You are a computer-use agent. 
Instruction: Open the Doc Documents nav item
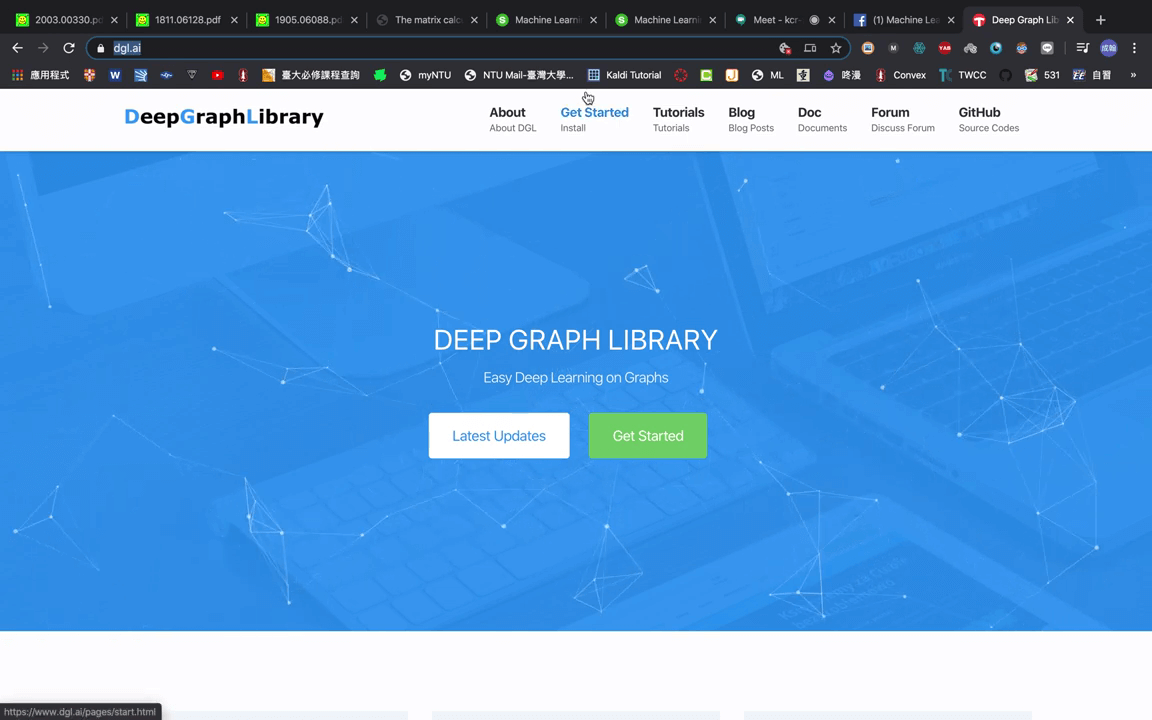[x=822, y=119]
